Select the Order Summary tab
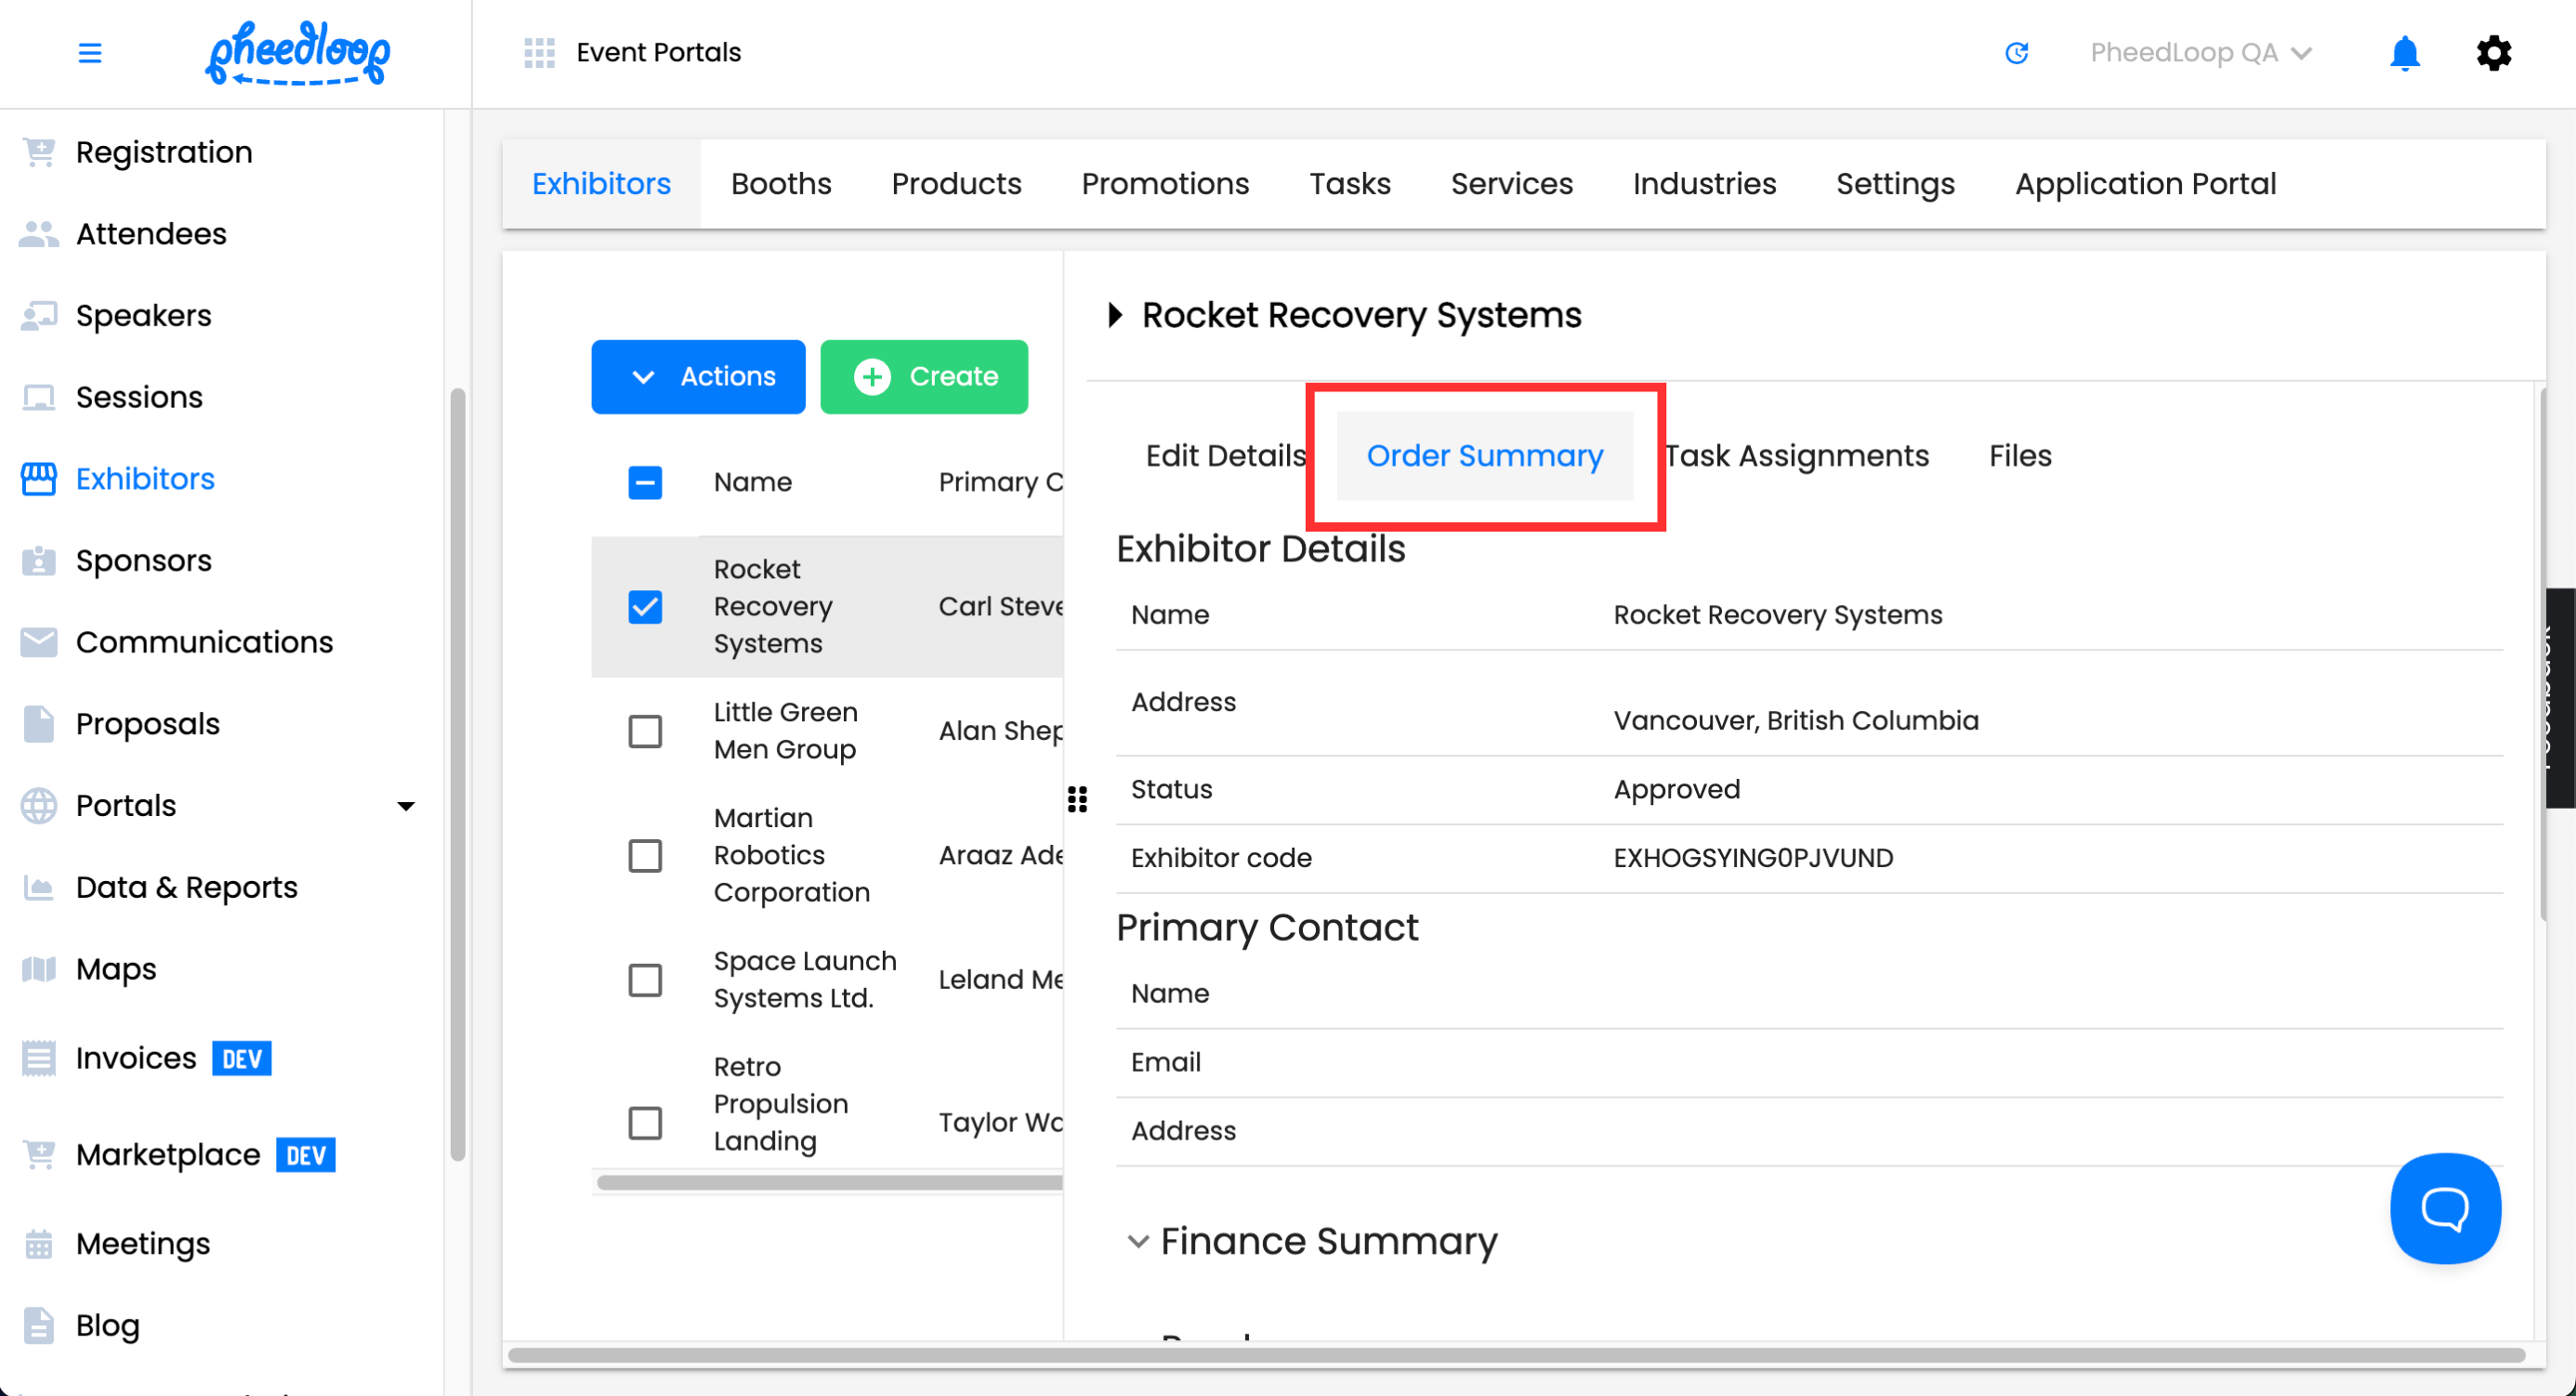Viewport: 2576px width, 1396px height. click(x=1484, y=456)
